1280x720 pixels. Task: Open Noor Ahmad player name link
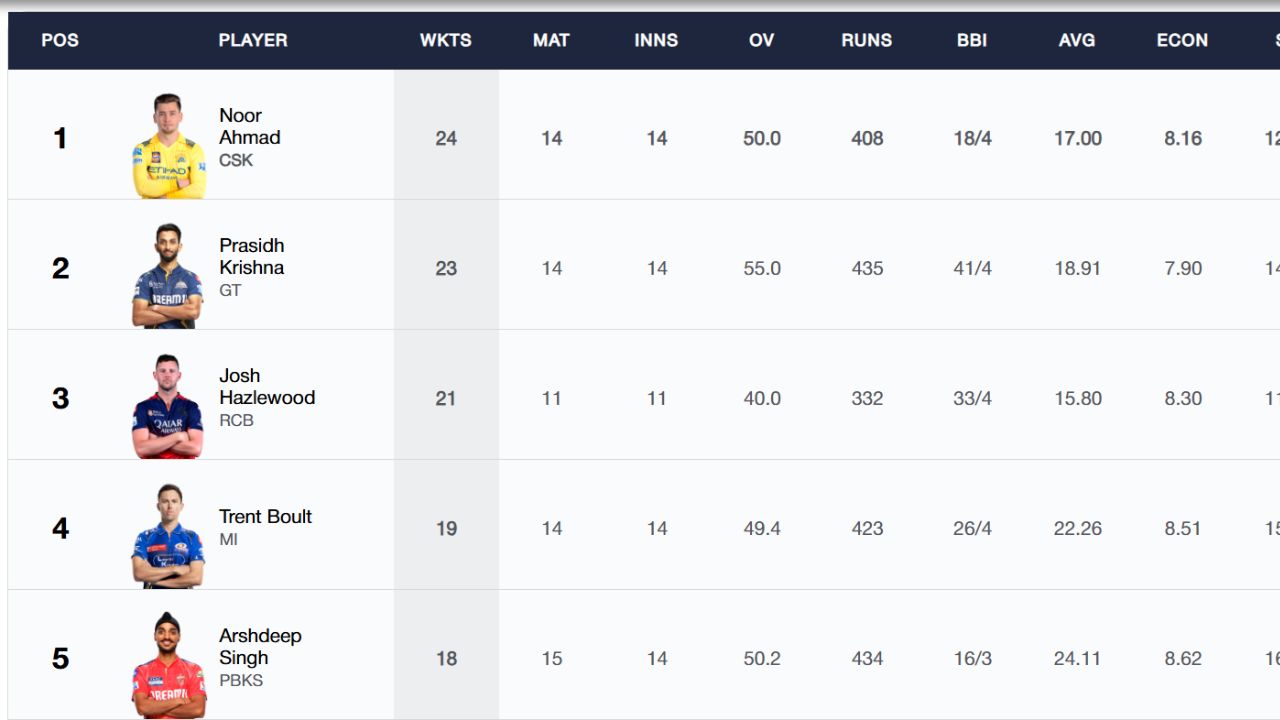[x=250, y=126]
